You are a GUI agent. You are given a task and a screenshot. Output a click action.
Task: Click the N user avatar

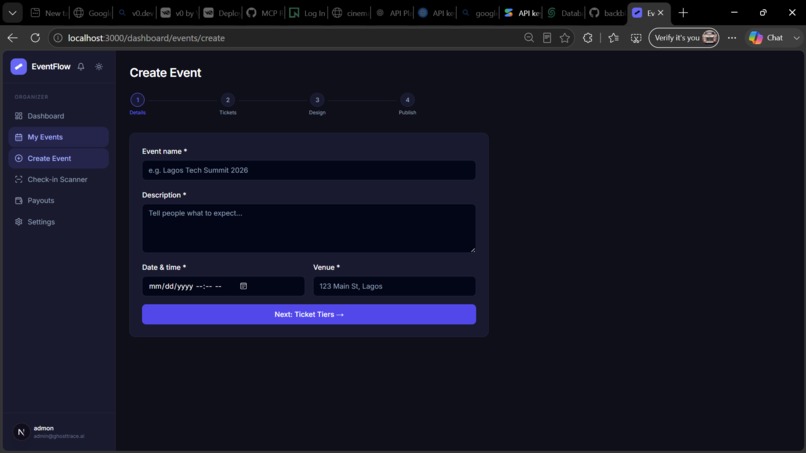click(21, 432)
